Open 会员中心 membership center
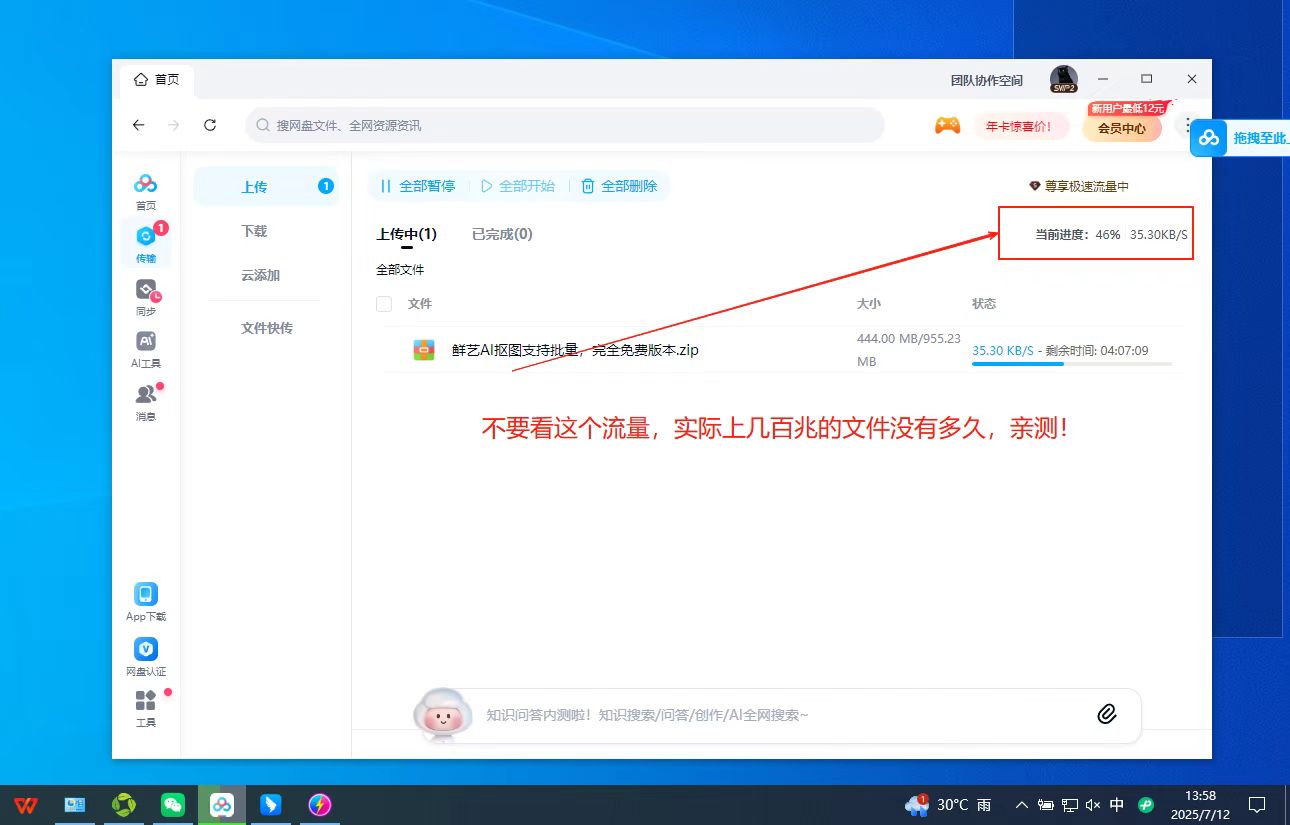Image resolution: width=1290 pixels, height=825 pixels. pos(1121,129)
